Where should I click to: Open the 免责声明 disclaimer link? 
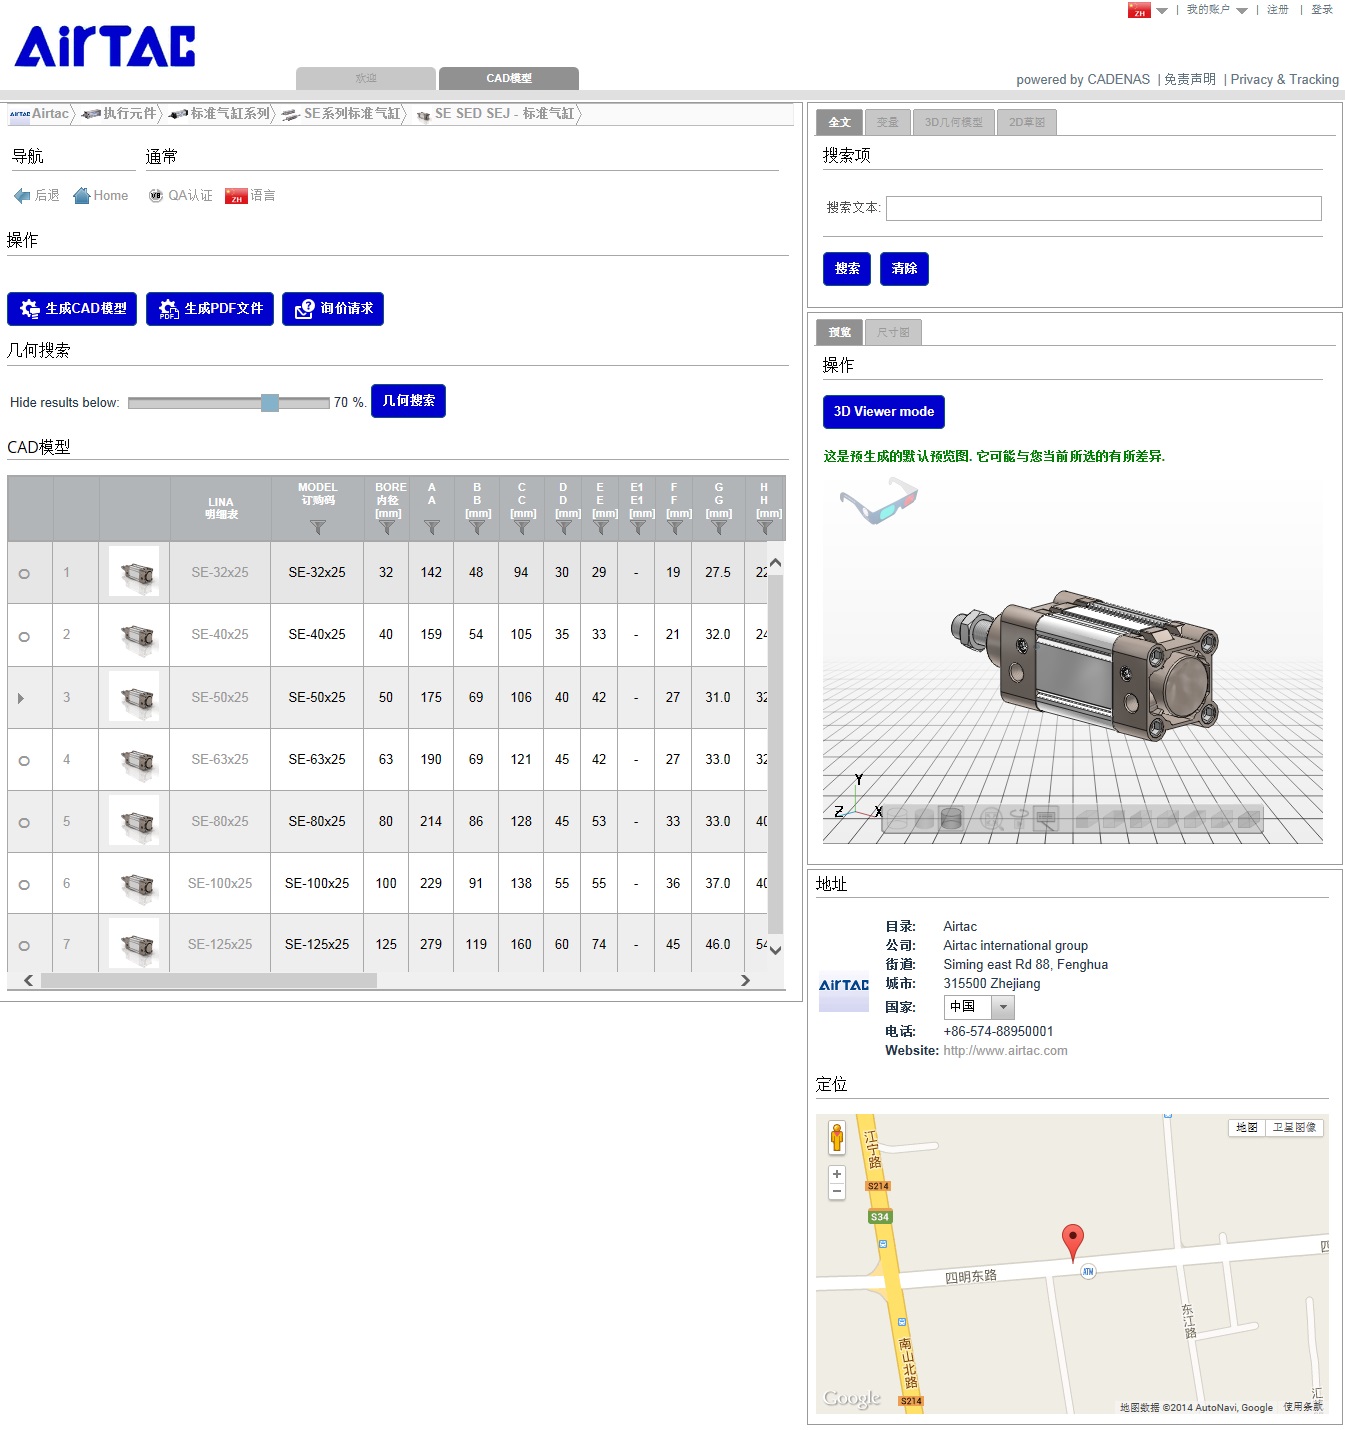pyautogui.click(x=1190, y=80)
